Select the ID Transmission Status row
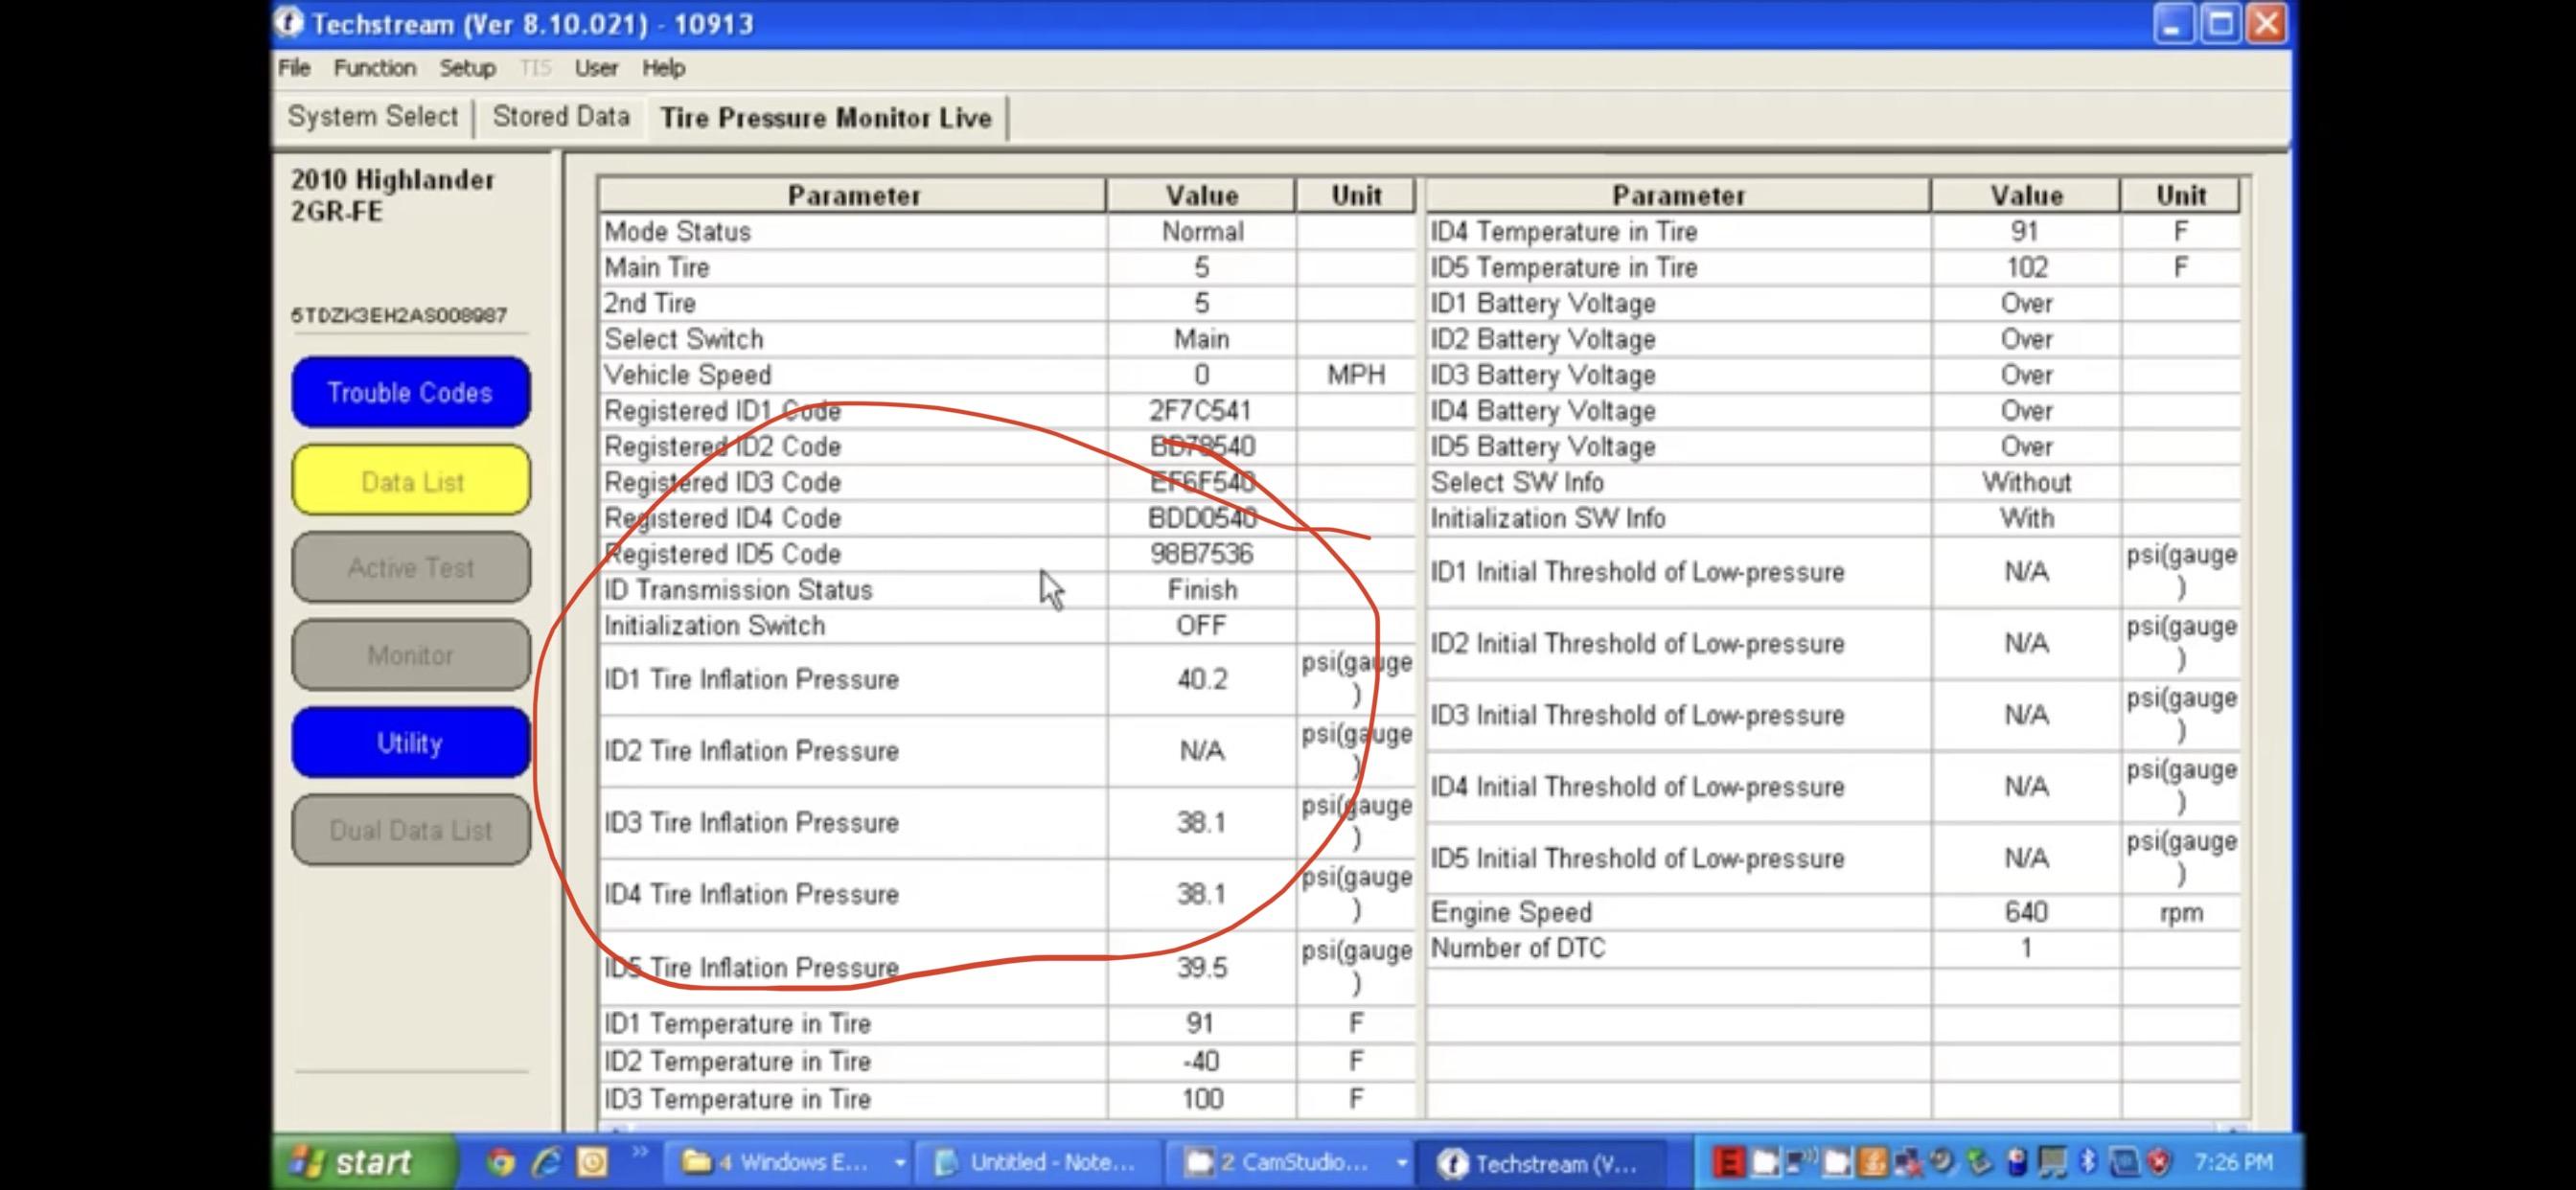 (1007, 590)
